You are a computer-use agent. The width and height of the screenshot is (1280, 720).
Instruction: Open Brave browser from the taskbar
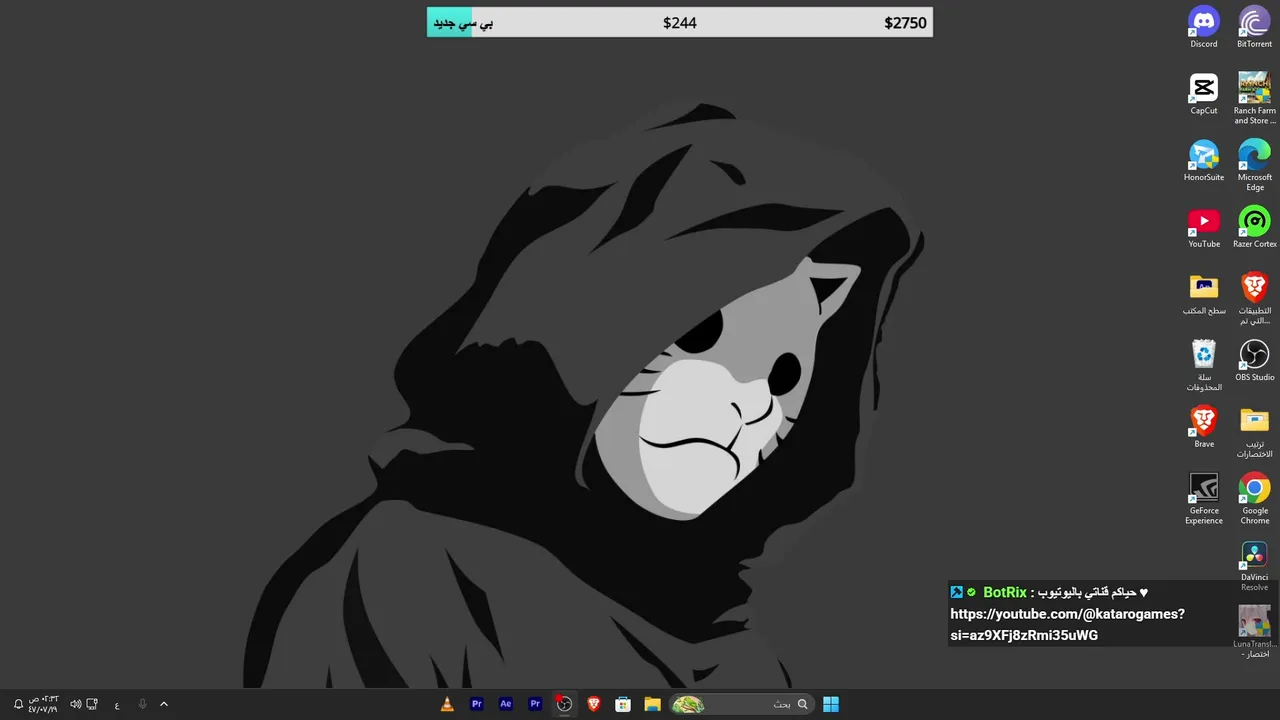[x=594, y=704]
